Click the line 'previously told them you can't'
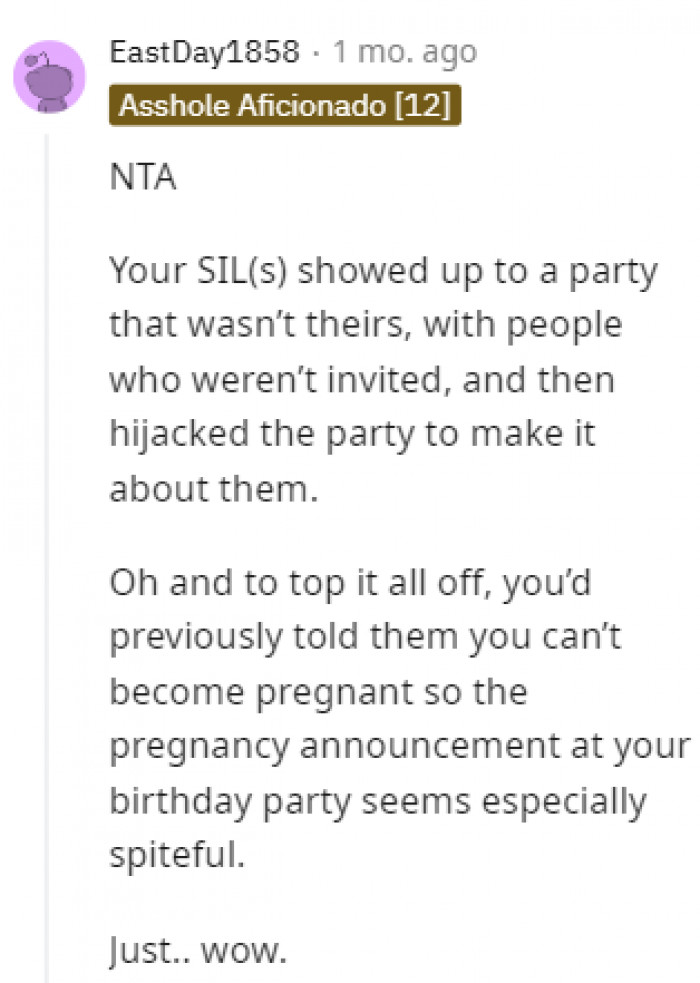The image size is (700, 983). tap(365, 637)
